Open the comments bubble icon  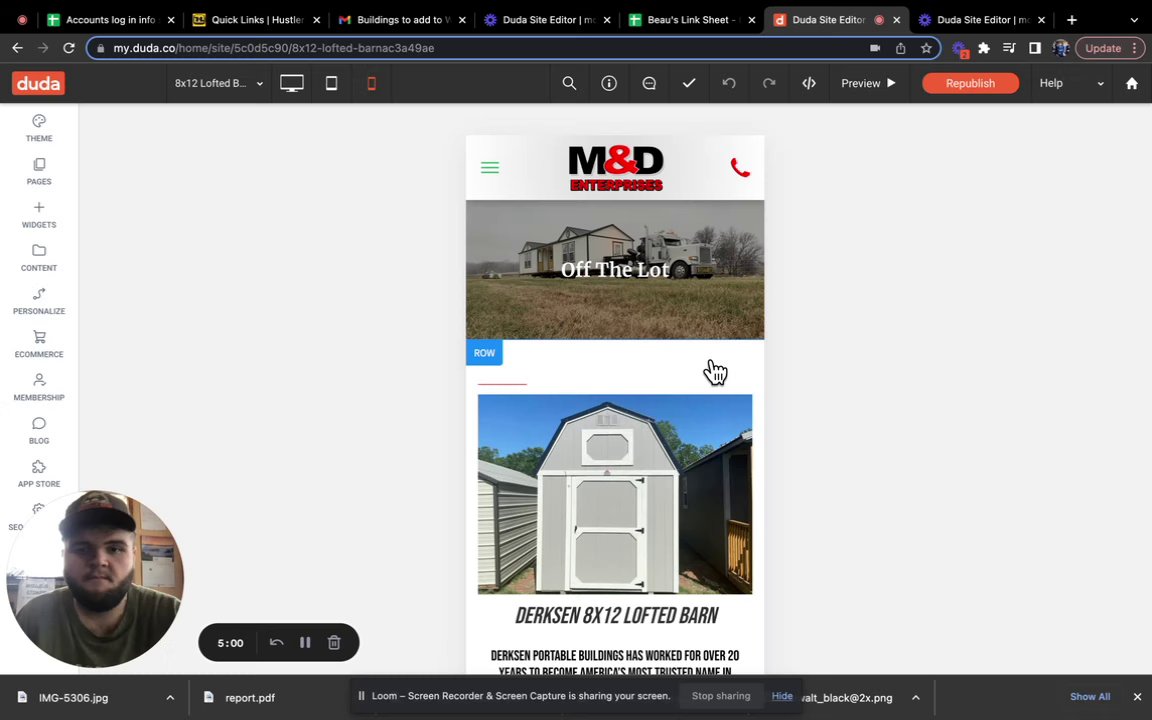pos(649,83)
